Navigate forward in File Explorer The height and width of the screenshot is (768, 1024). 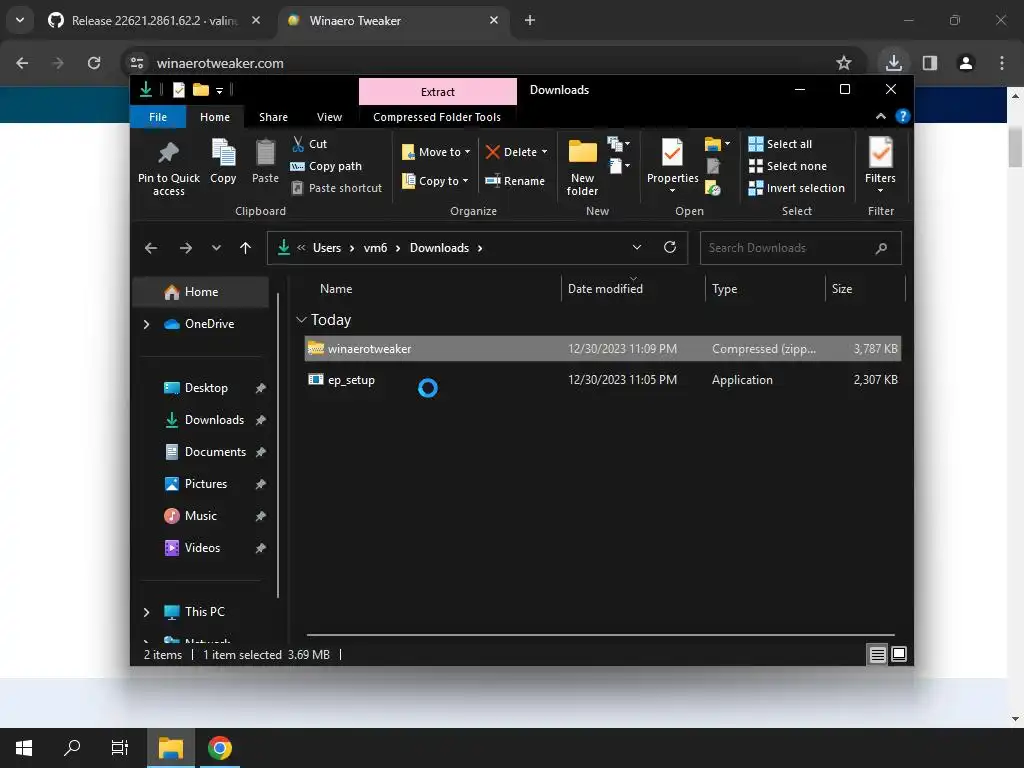point(185,248)
